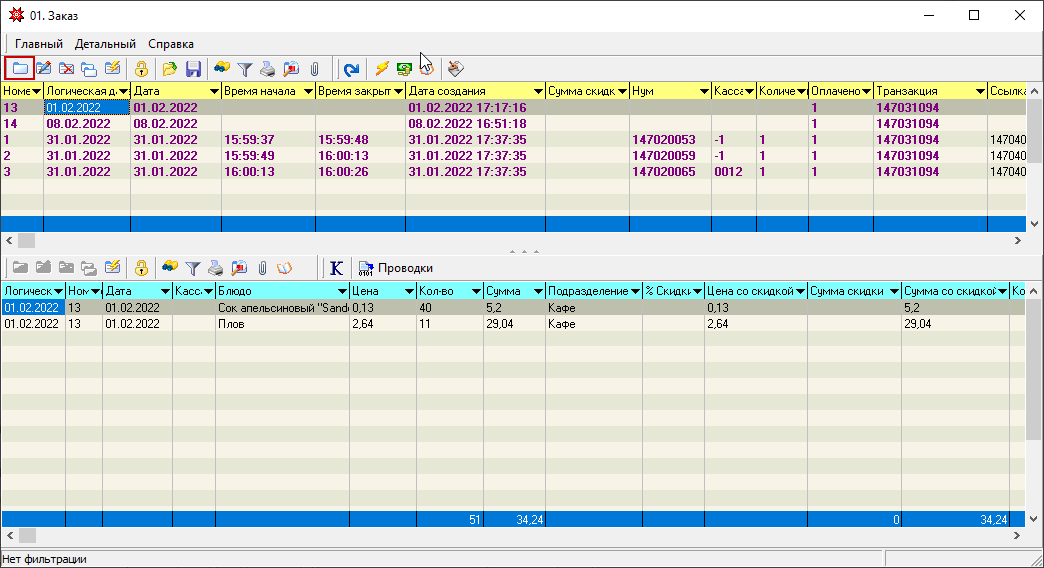Click the blue refresh arrow icon
Screen dimensions: 1044x568
pyautogui.click(x=351, y=69)
